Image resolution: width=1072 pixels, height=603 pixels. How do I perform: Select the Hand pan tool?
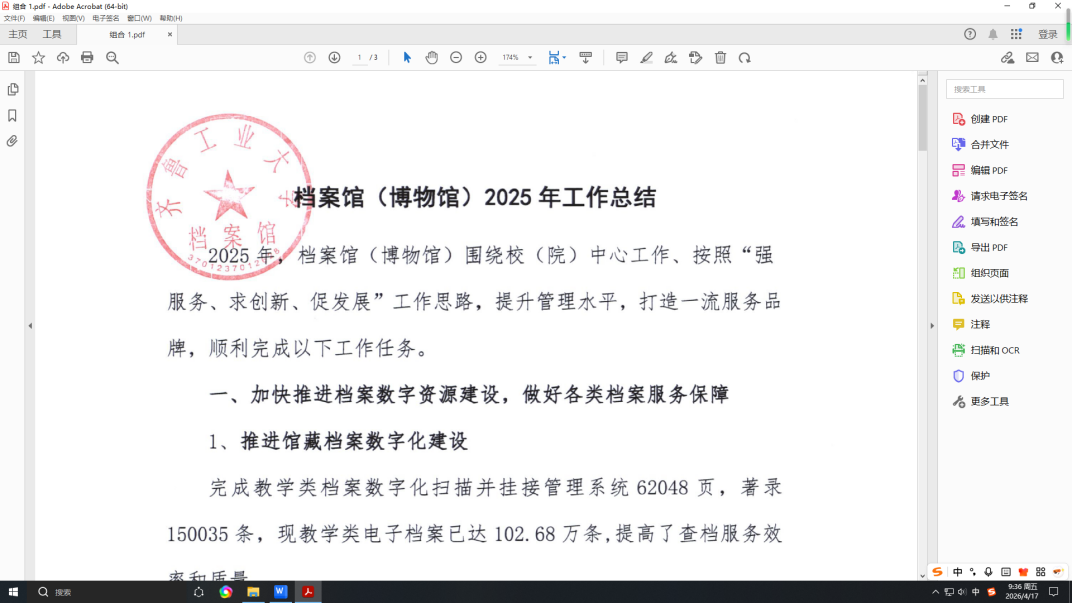[432, 58]
